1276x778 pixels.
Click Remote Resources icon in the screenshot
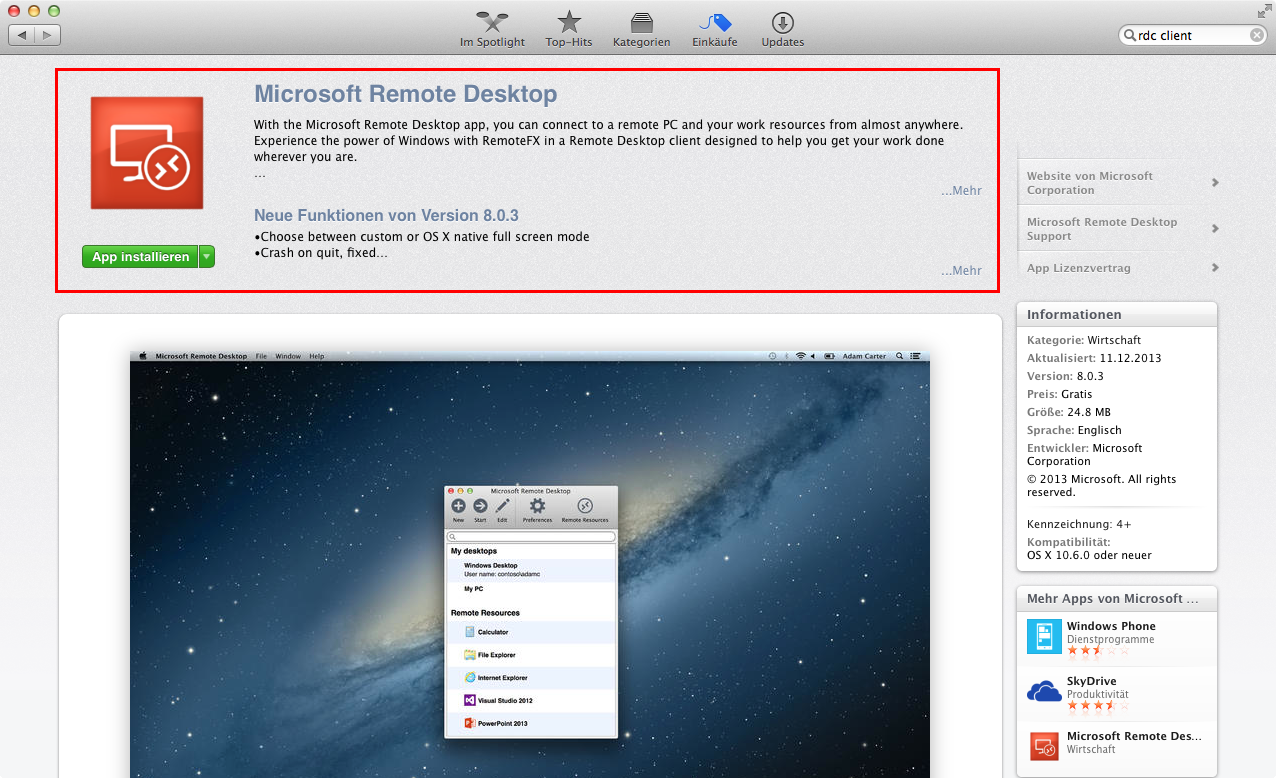(x=585, y=510)
